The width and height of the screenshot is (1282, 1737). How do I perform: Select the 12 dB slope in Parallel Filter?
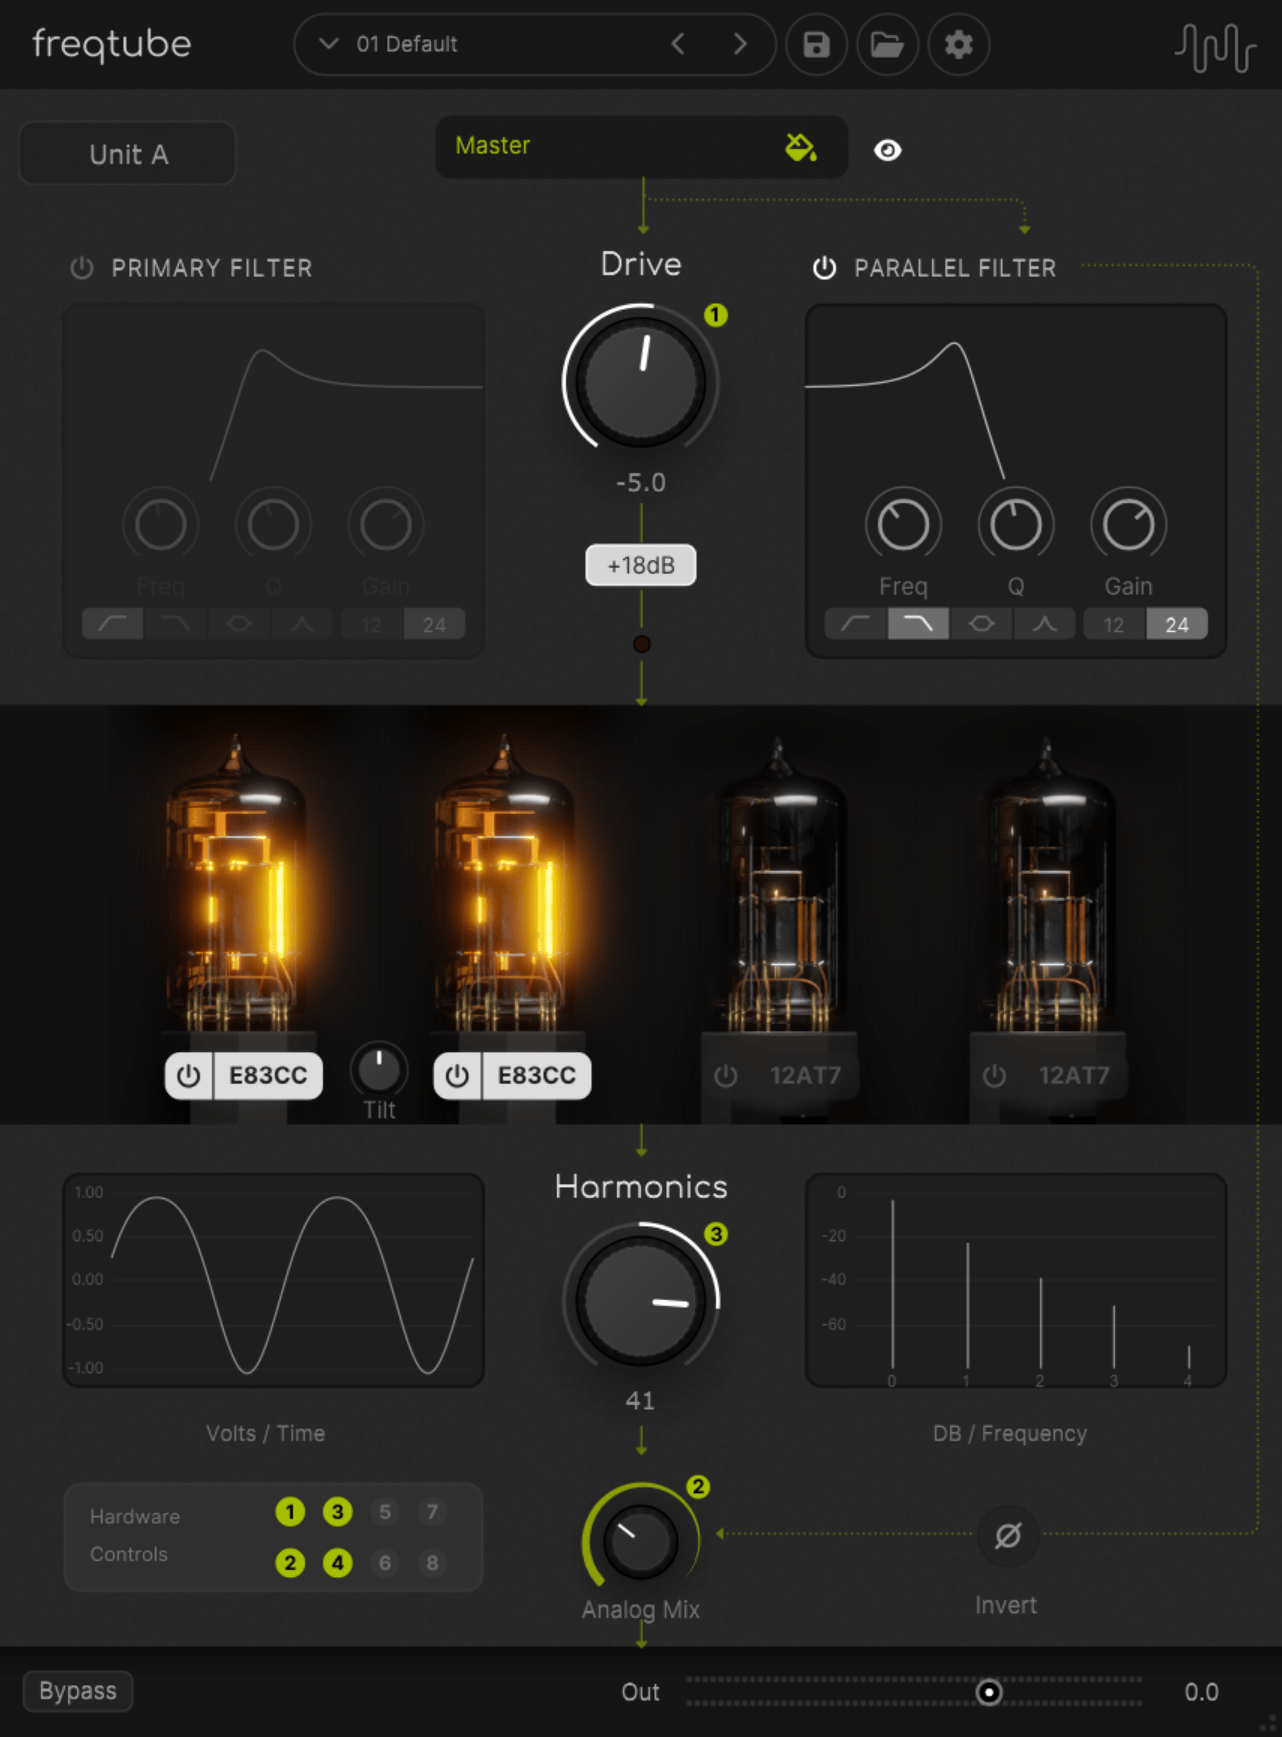pos(1114,625)
